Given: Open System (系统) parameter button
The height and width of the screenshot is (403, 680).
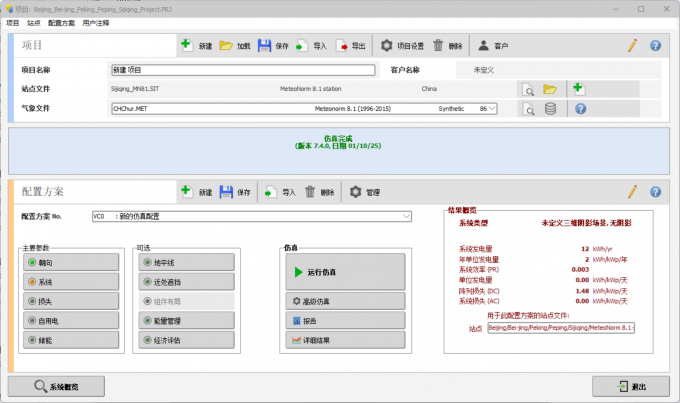Looking at the screenshot, I should pyautogui.click(x=71, y=282).
